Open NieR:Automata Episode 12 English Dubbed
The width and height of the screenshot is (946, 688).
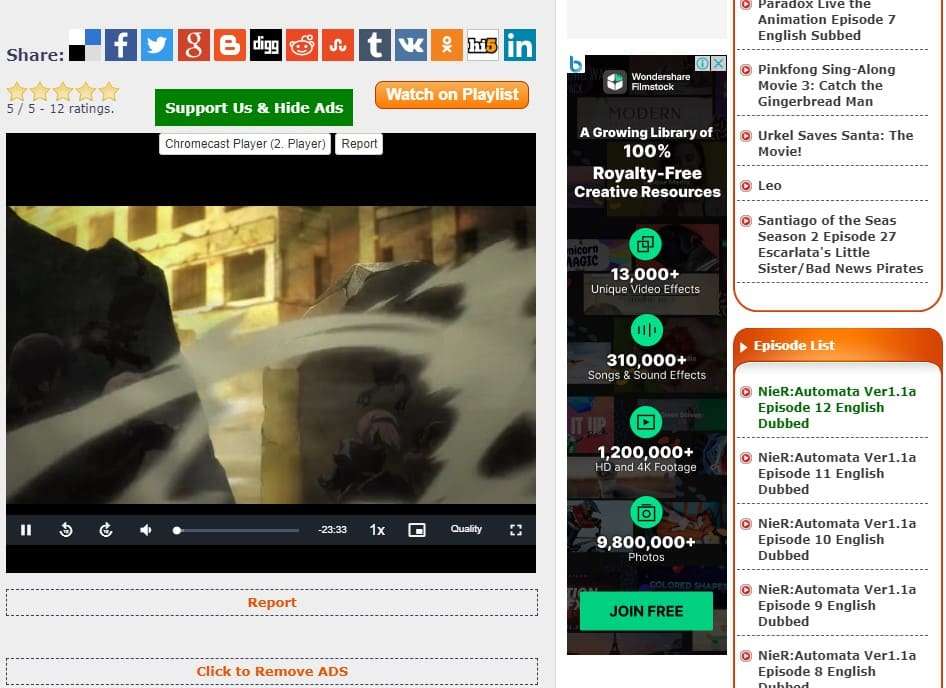coord(837,407)
